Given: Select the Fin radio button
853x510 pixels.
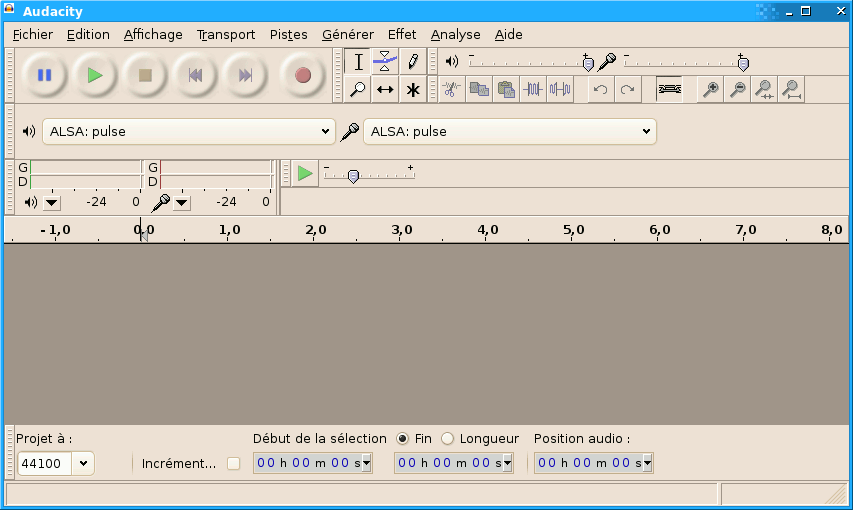Looking at the screenshot, I should pos(403,439).
